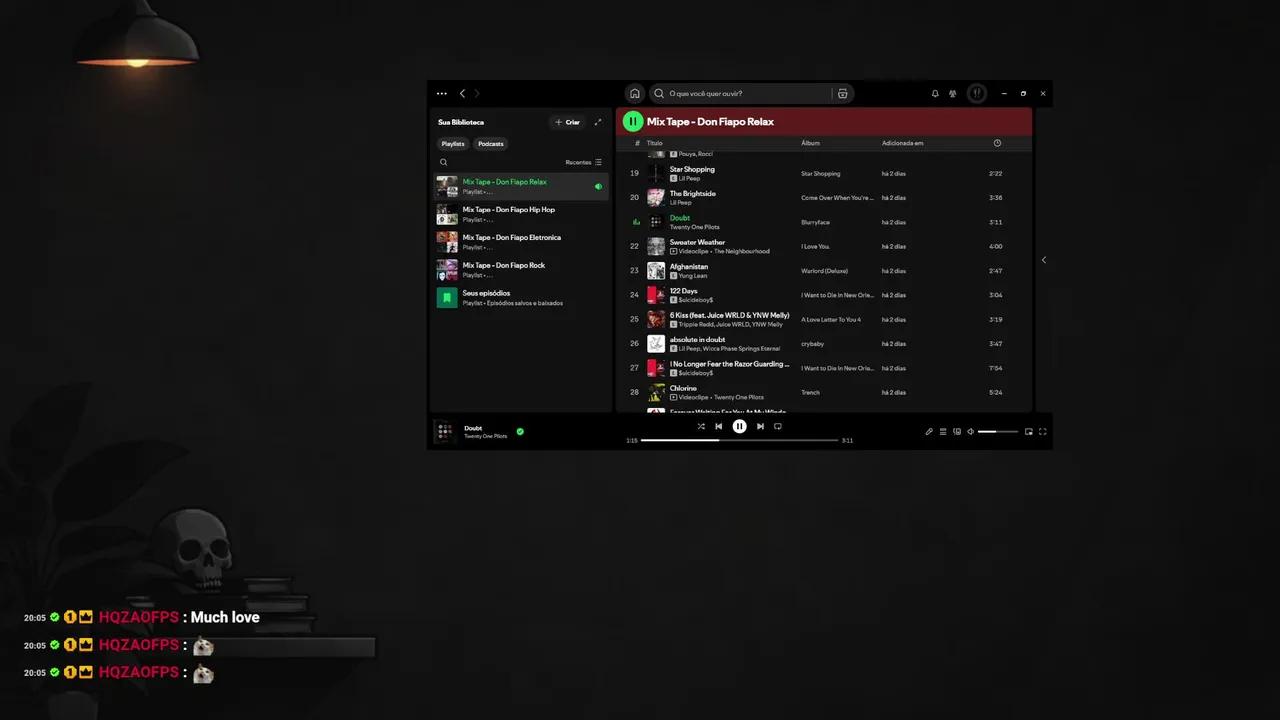Open the album A Love Letter To You 4

(831, 319)
